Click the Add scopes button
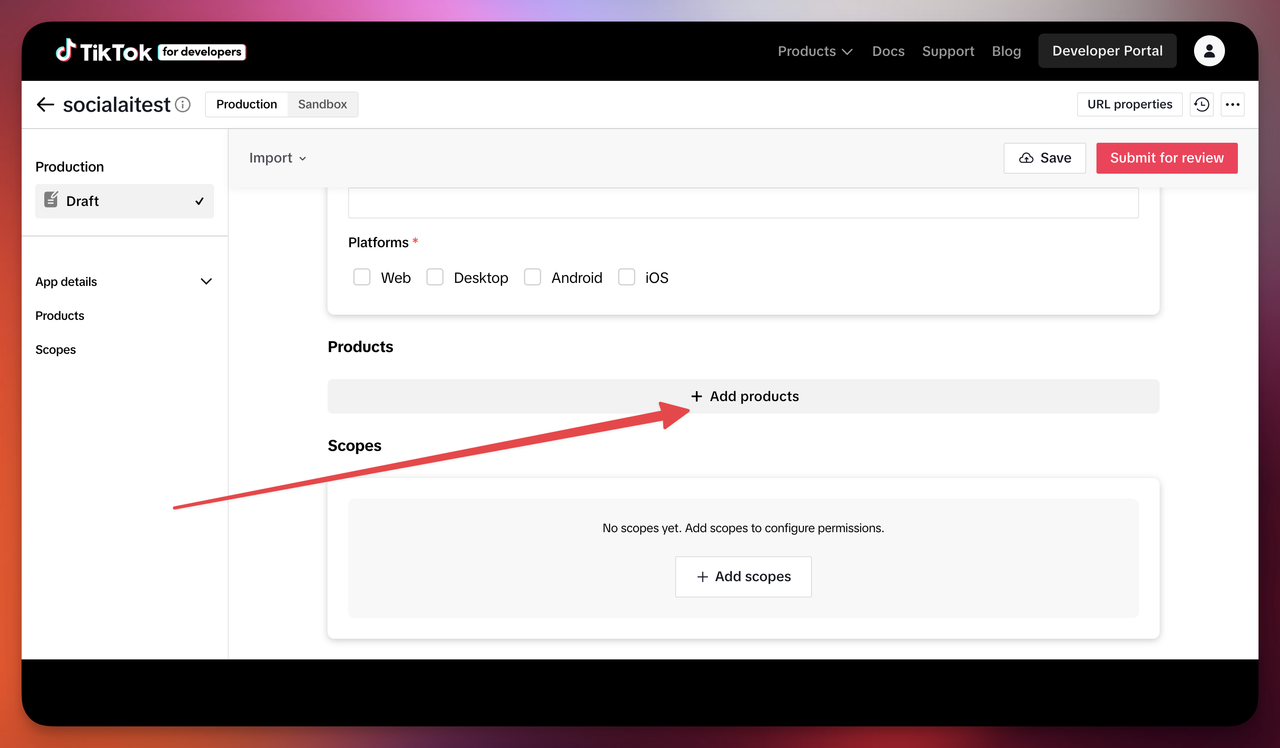The width and height of the screenshot is (1280, 748). click(743, 577)
